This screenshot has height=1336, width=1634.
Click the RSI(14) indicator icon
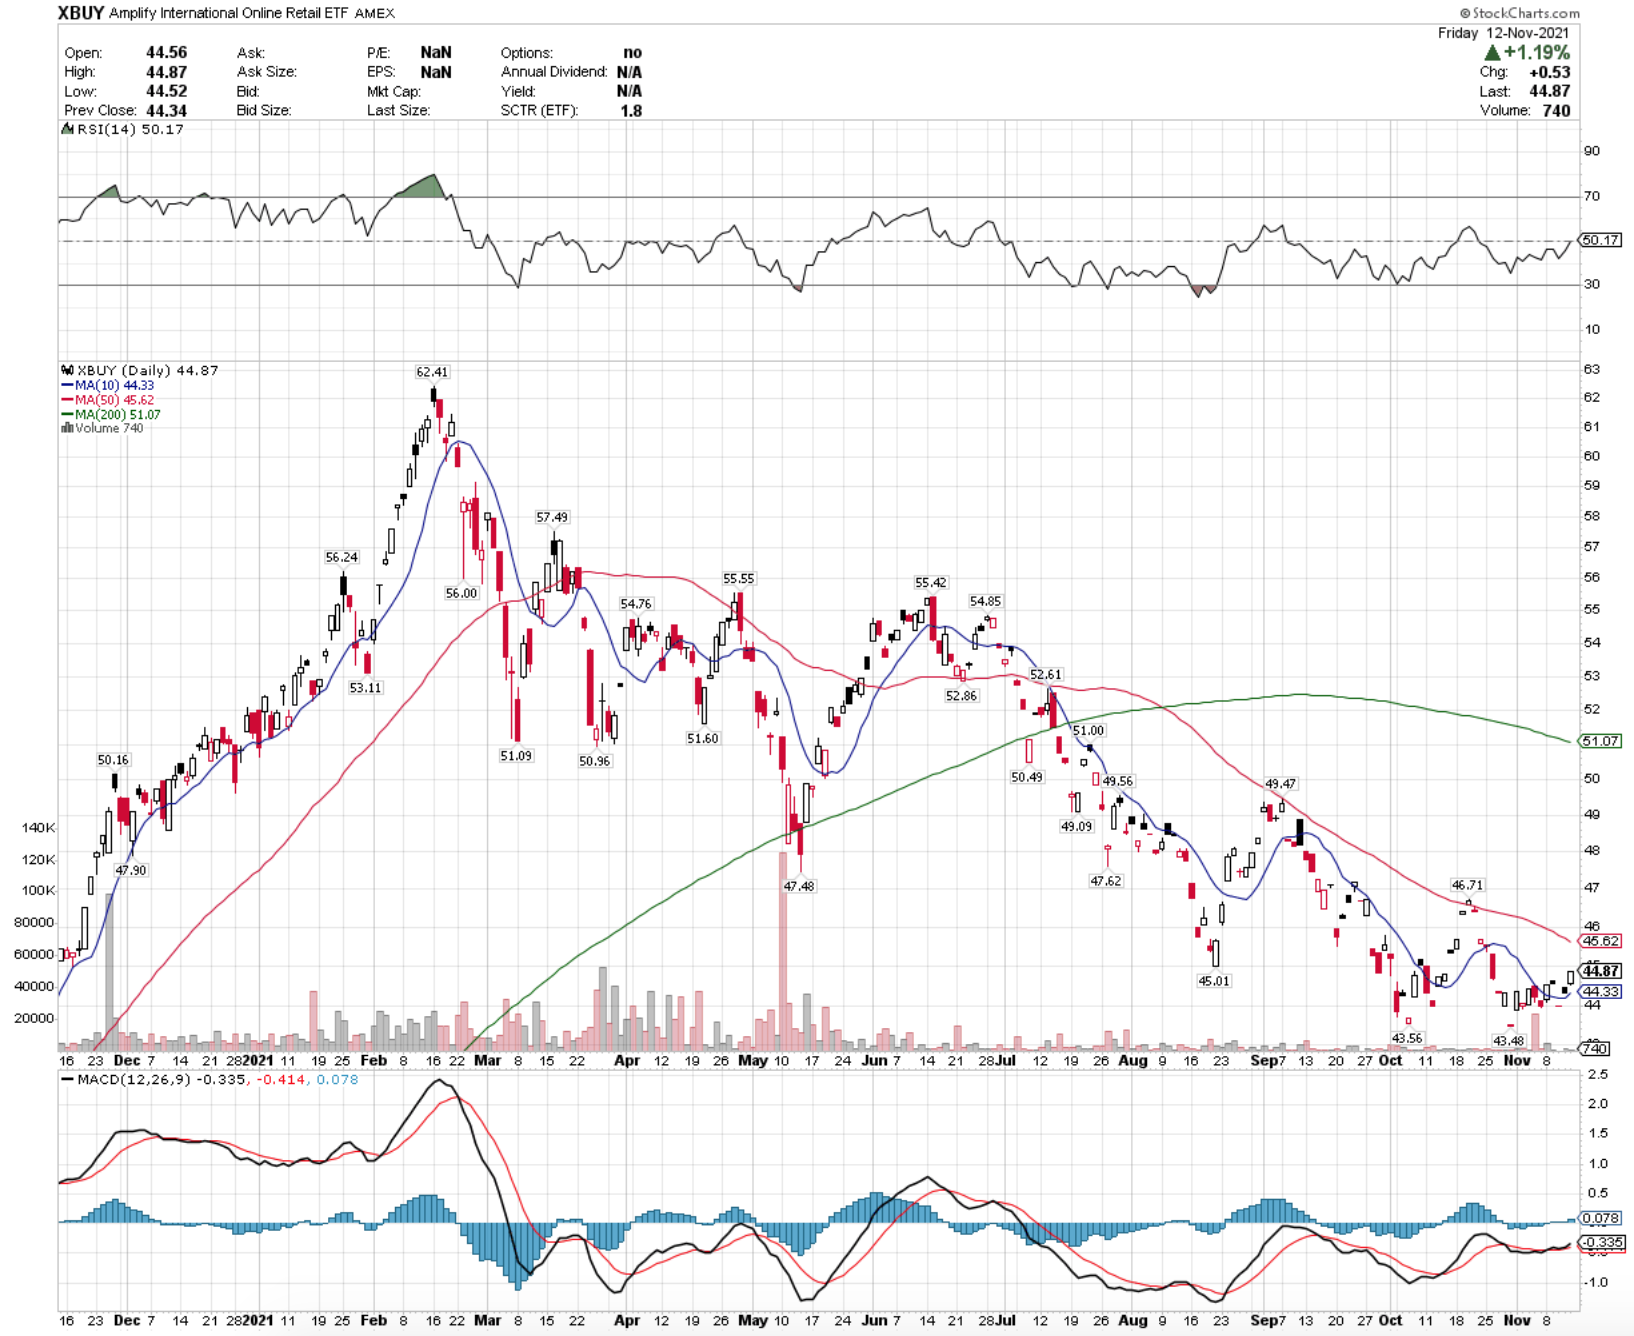coord(68,129)
